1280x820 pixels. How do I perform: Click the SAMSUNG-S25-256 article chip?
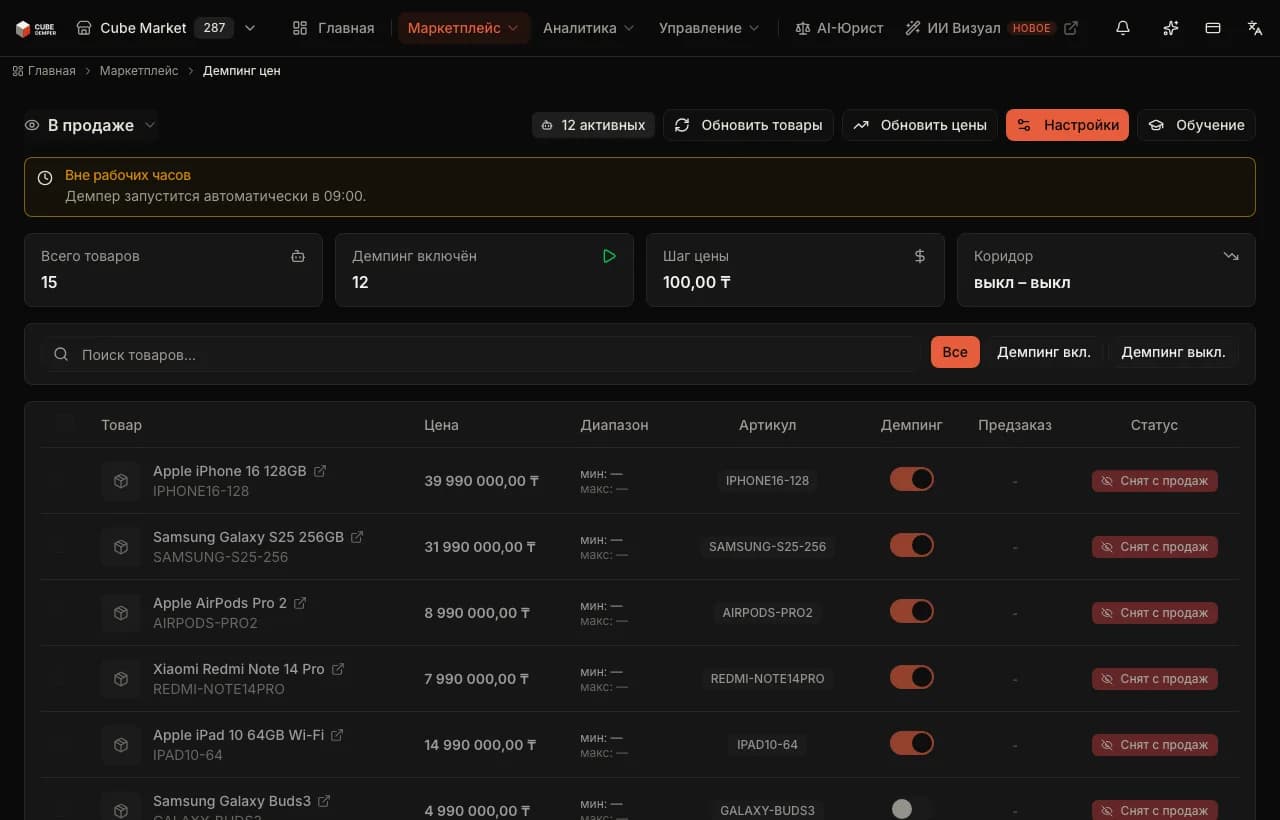point(767,547)
